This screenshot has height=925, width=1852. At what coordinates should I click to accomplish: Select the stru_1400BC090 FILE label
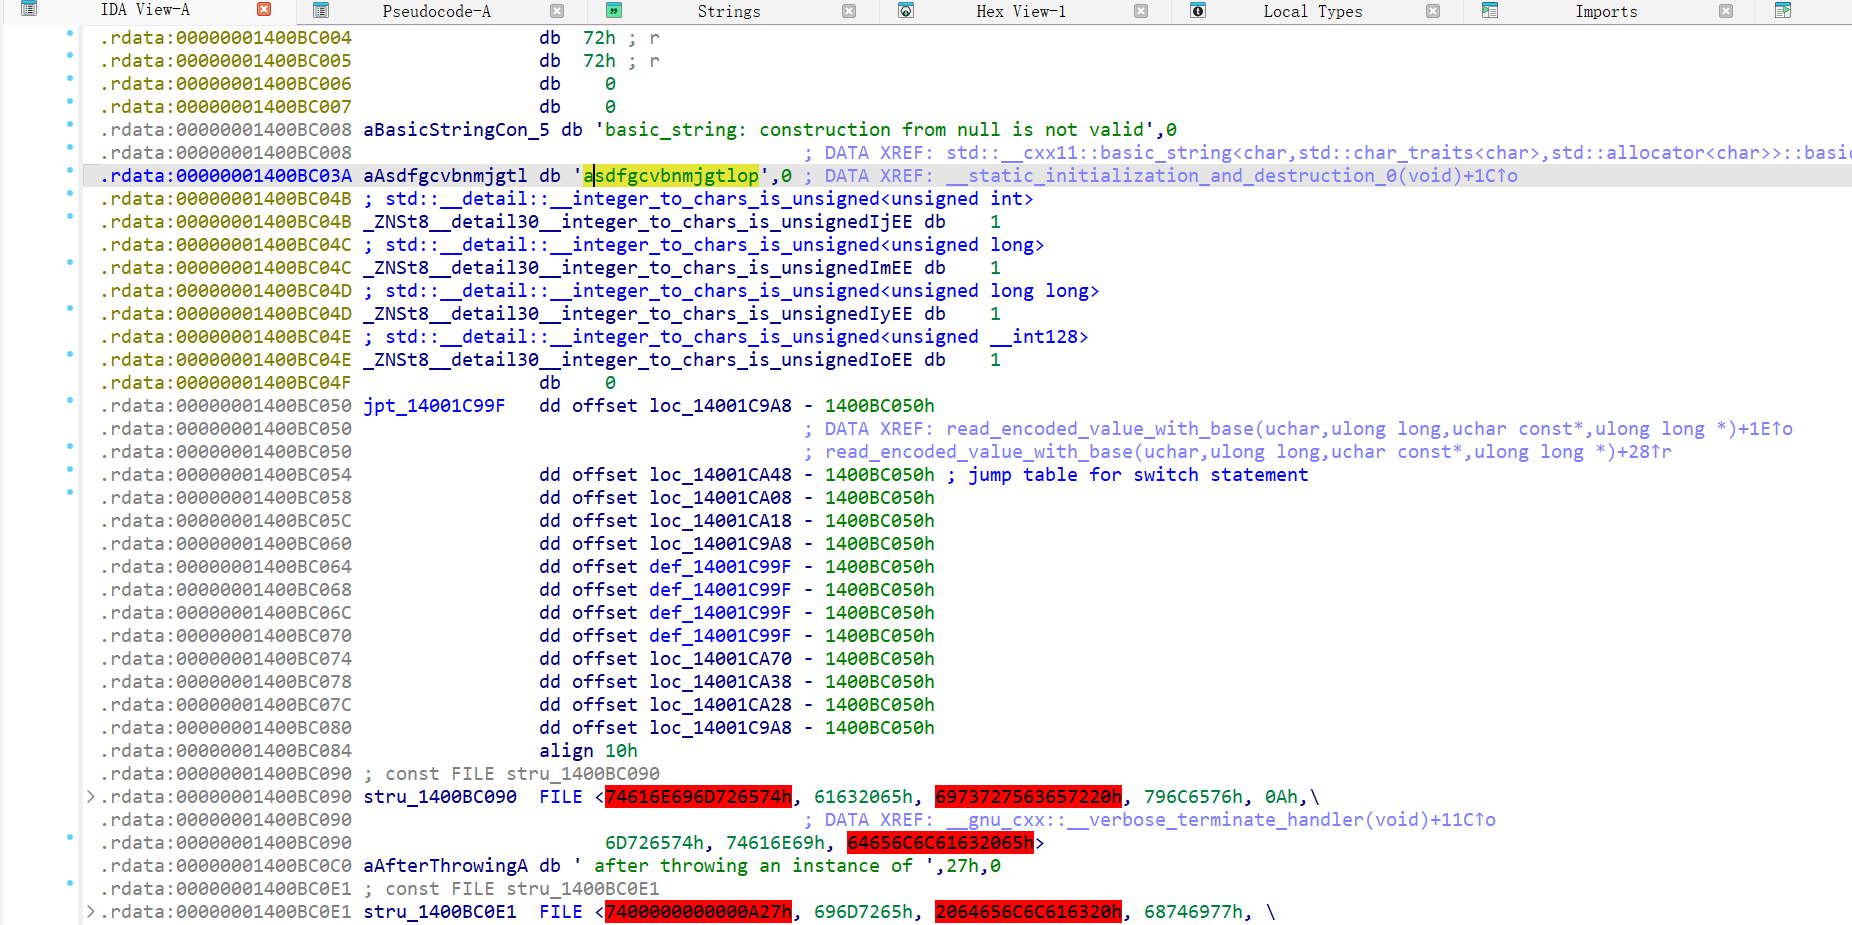click(440, 797)
